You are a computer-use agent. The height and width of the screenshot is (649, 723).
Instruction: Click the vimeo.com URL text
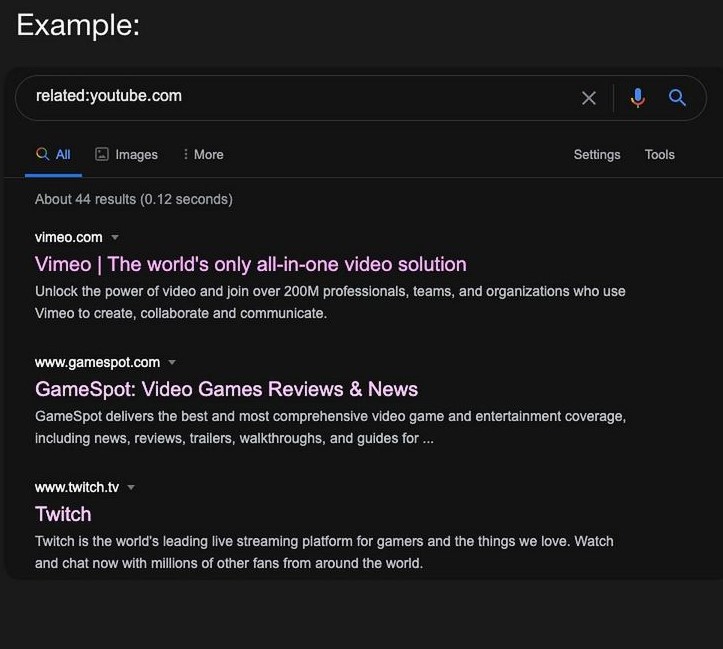click(69, 237)
